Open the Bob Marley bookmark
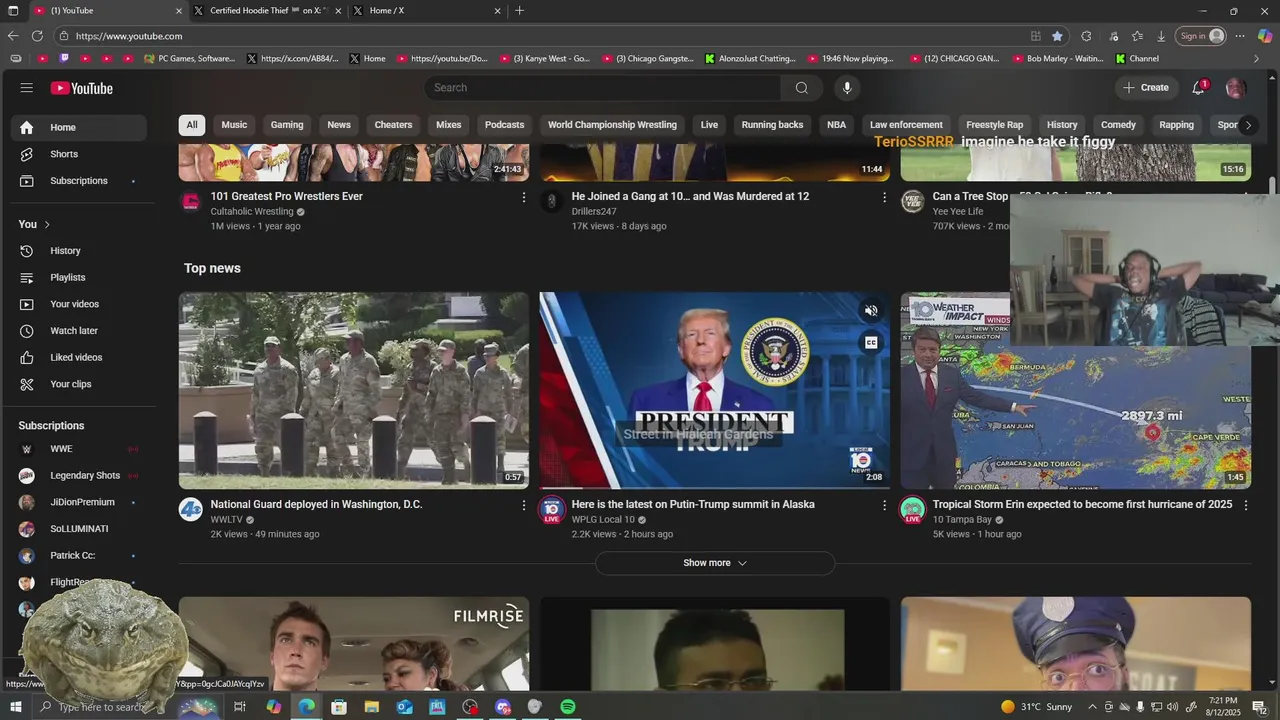Image resolution: width=1280 pixels, height=720 pixels. pos(1057,59)
